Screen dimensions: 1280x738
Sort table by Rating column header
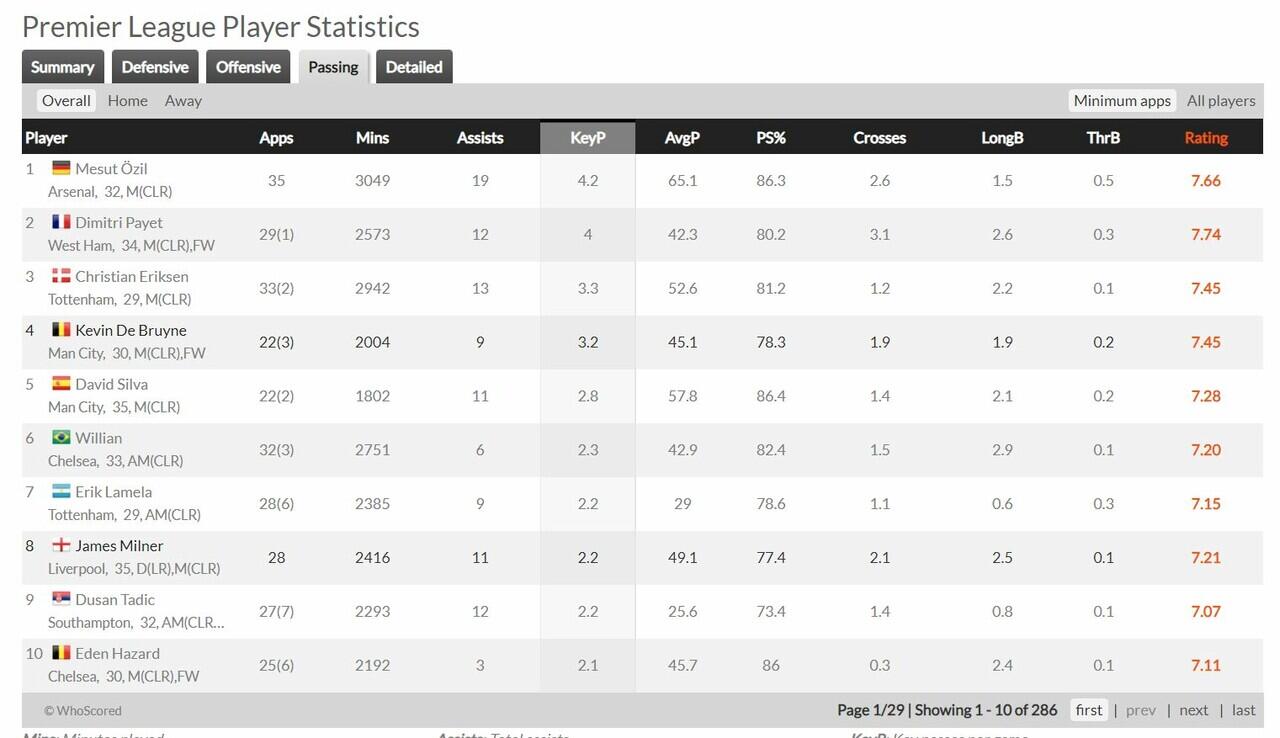tap(1206, 138)
